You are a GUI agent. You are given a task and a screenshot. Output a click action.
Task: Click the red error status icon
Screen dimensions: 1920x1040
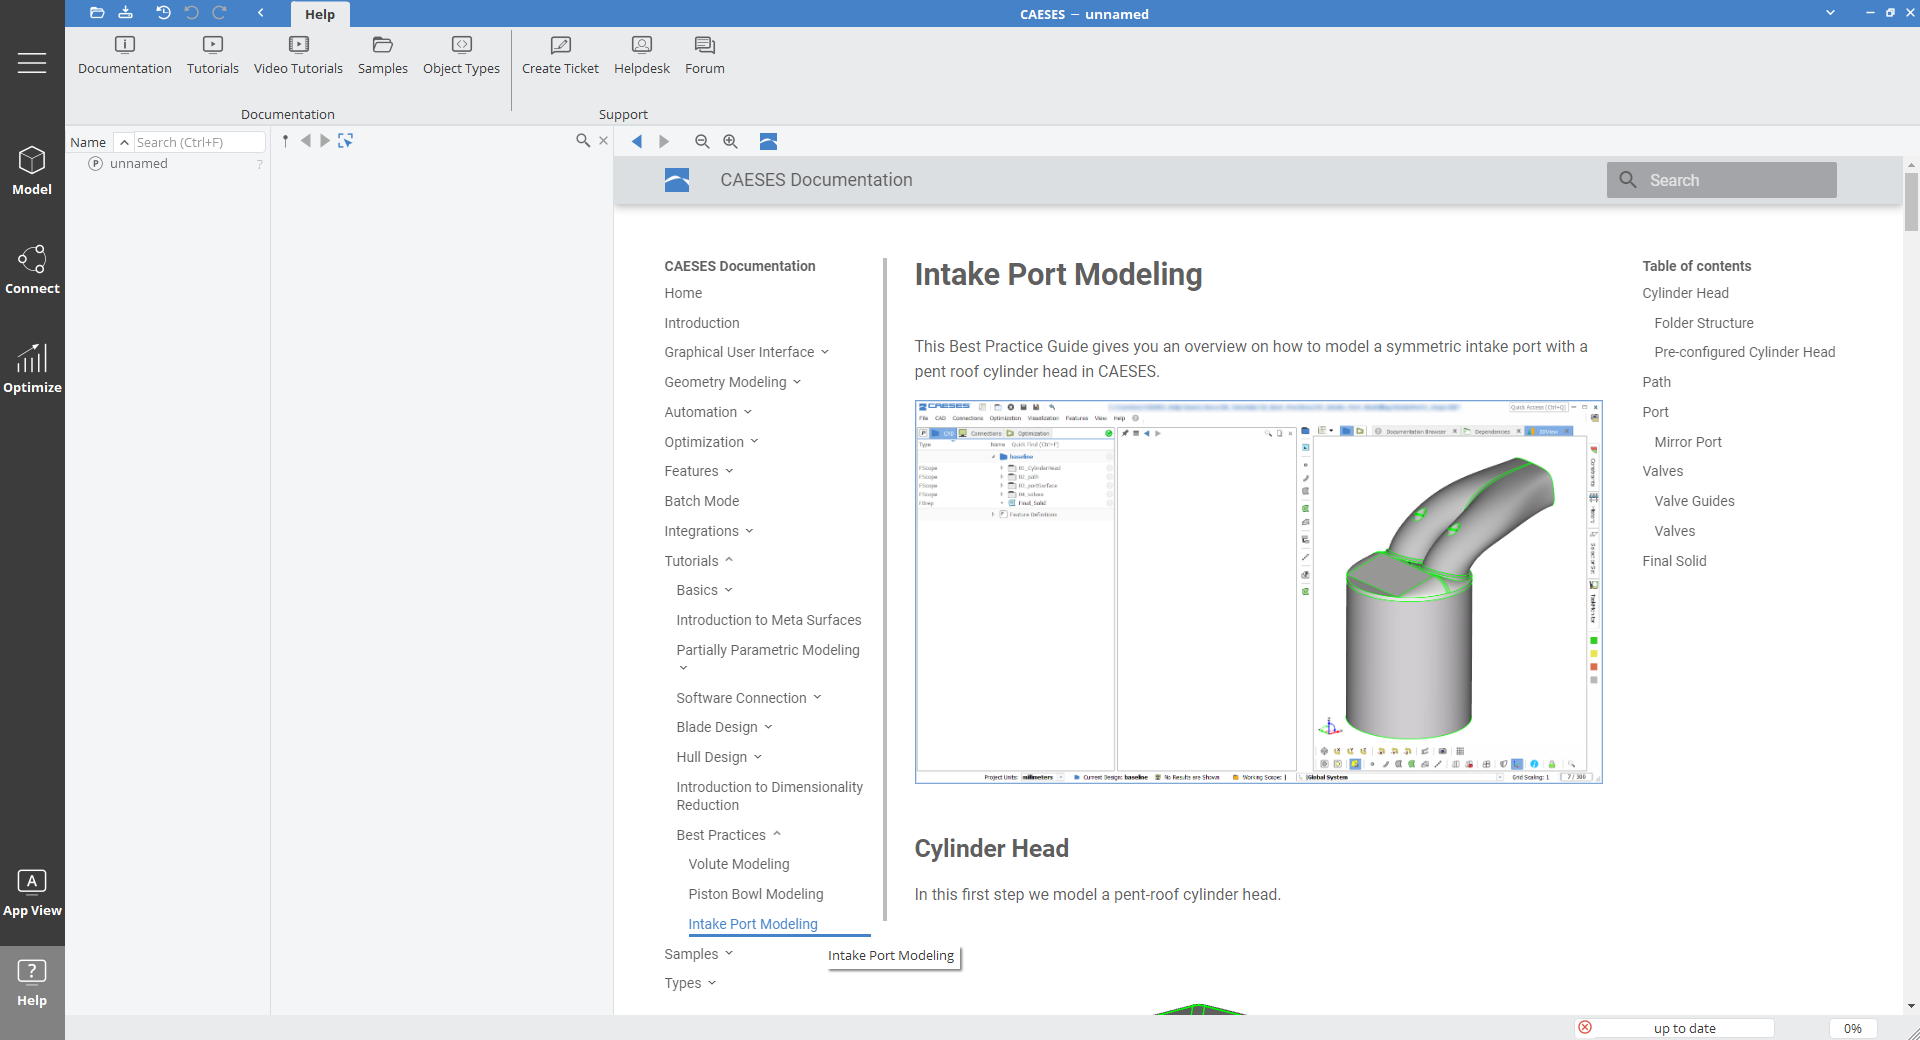coord(1585,1027)
